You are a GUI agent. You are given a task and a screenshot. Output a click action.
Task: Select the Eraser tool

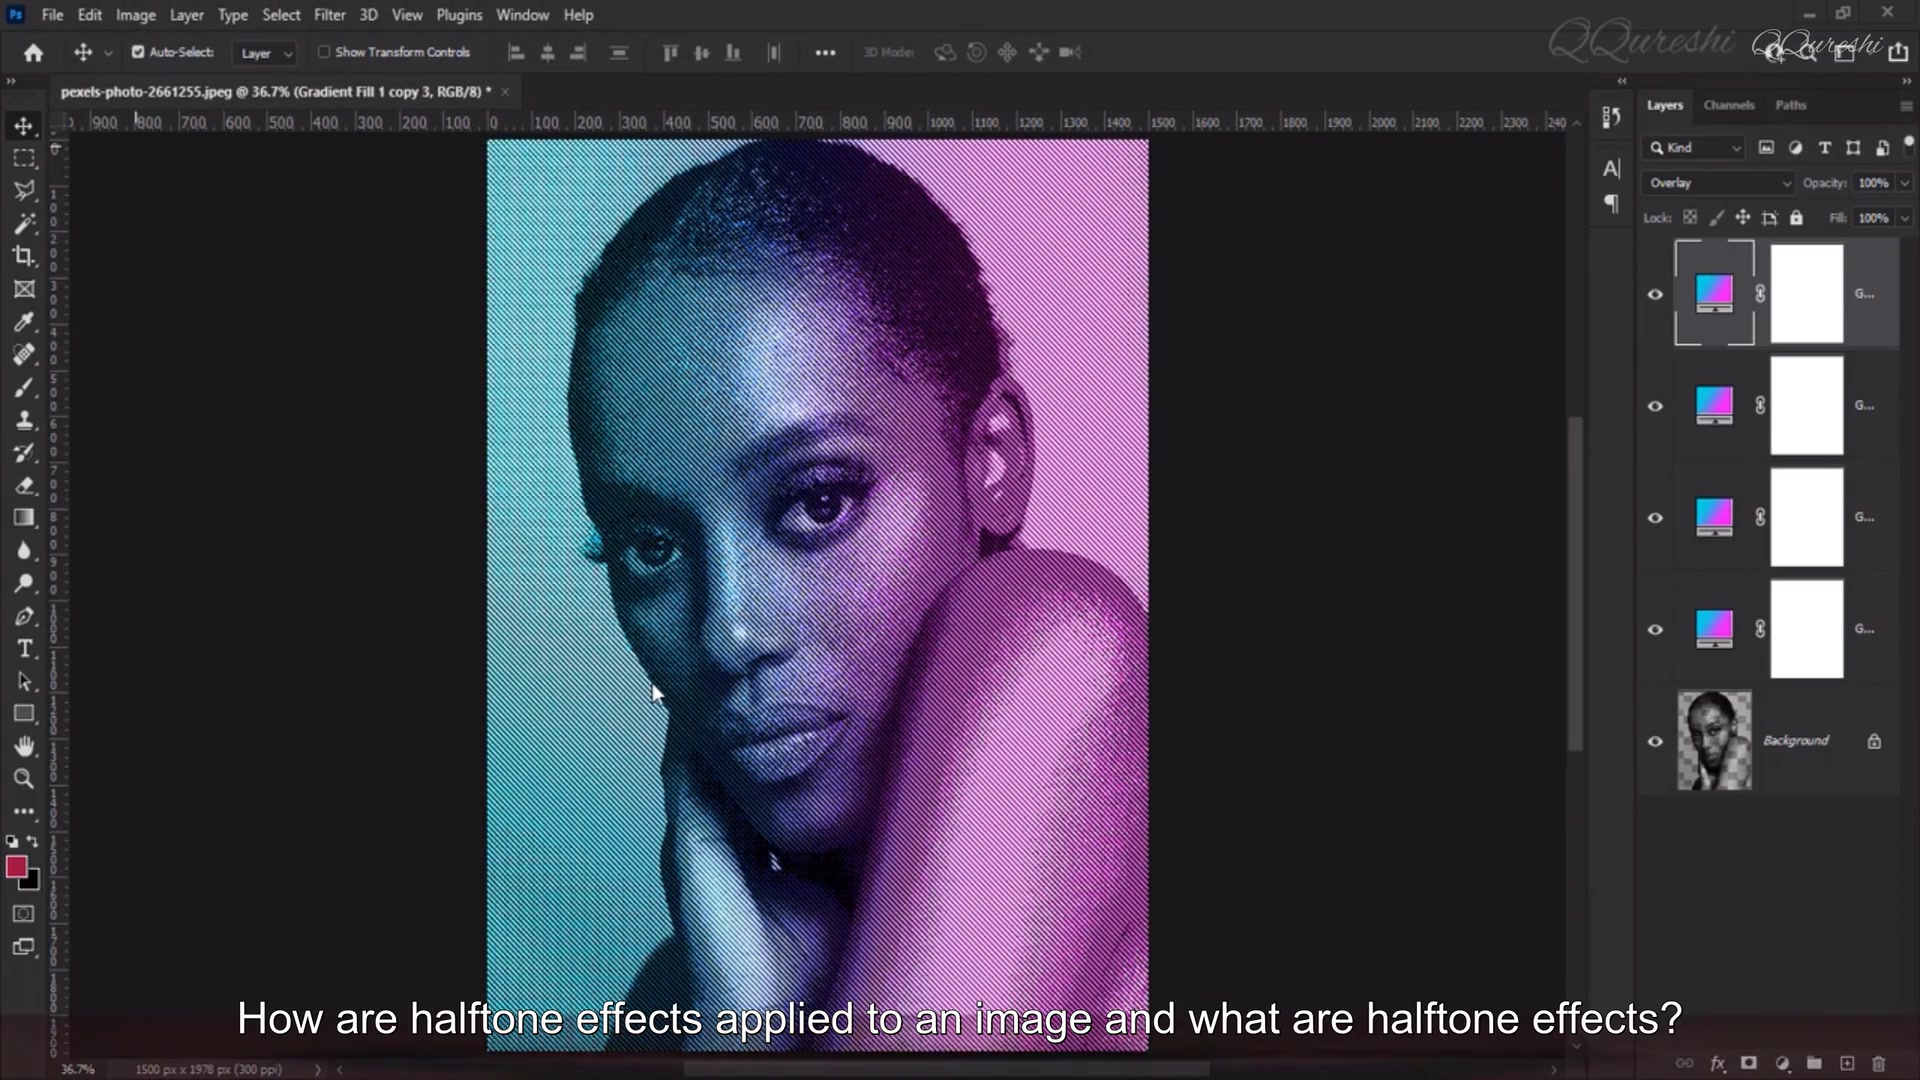click(24, 485)
